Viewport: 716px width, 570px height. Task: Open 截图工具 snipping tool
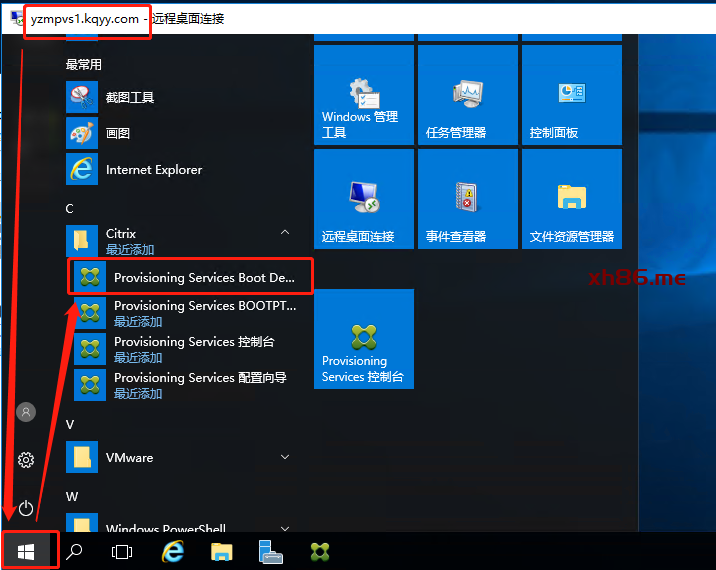pos(130,97)
